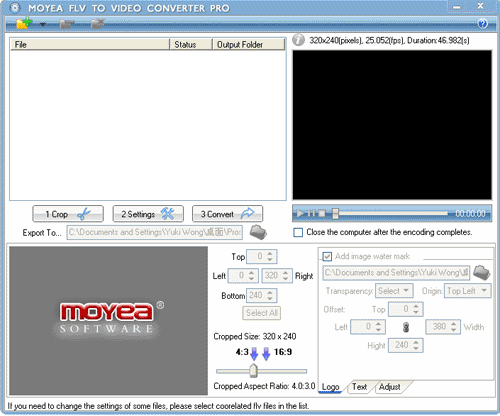Close the converter window
The width and height of the screenshot is (500, 416).
[480, 6]
